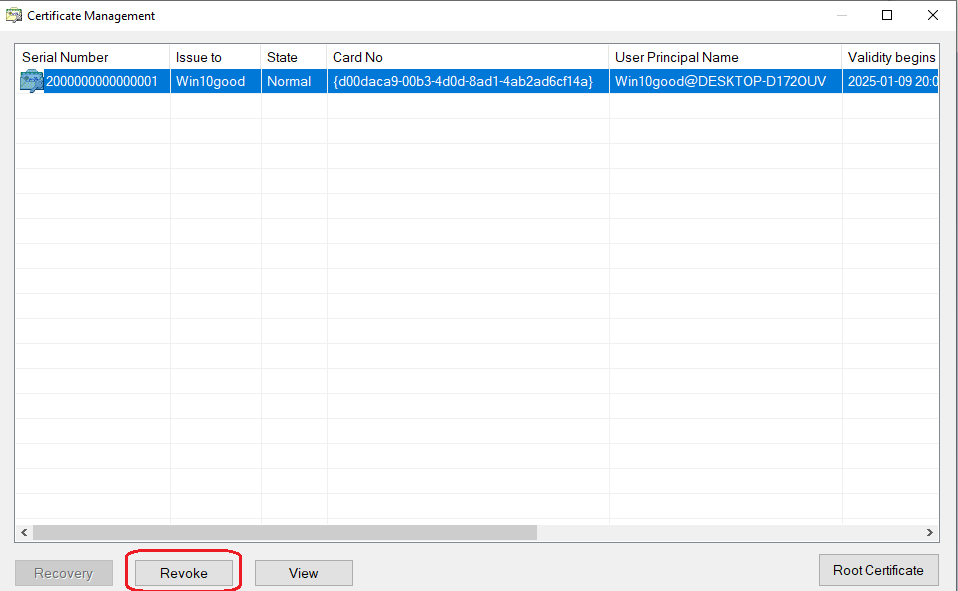Select serial number 2000000000000001 cell
Image resolution: width=958 pixels, height=591 pixels.
point(102,82)
